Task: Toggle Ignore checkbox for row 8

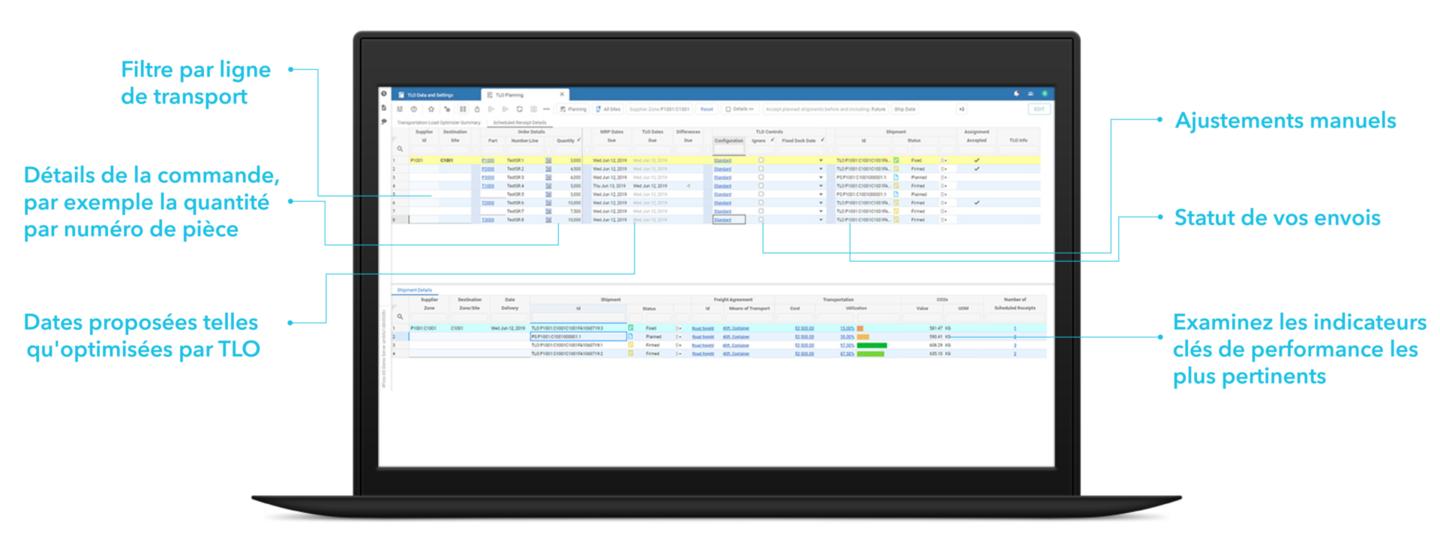Action: click(761, 220)
